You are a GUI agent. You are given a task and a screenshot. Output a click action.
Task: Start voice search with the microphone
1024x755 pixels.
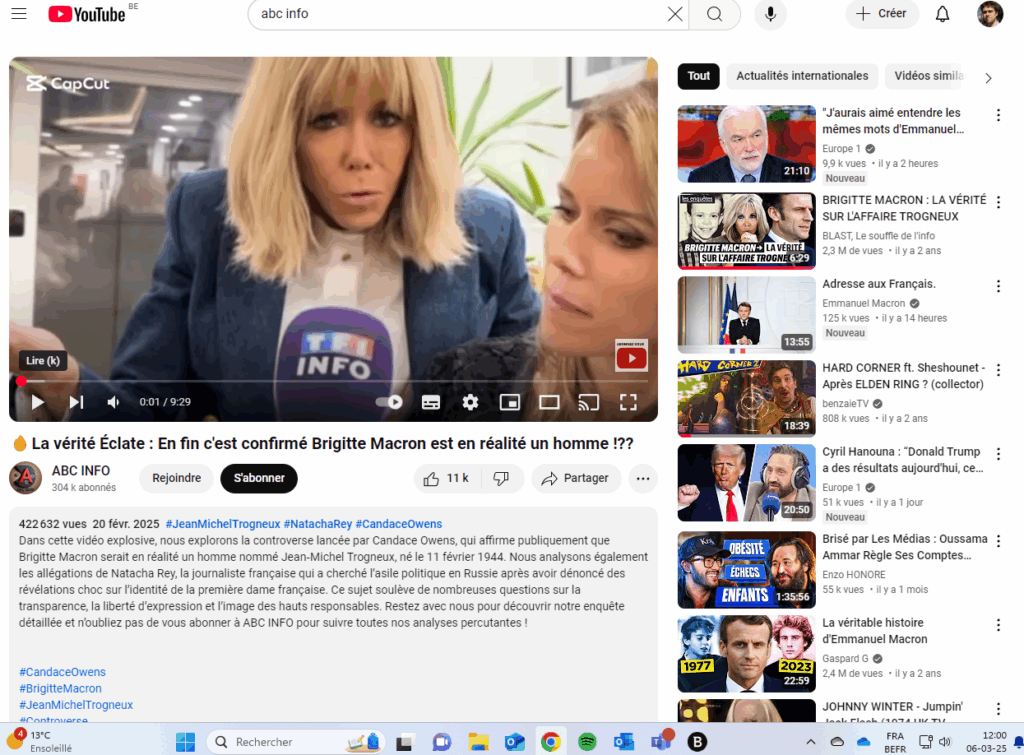tap(771, 14)
